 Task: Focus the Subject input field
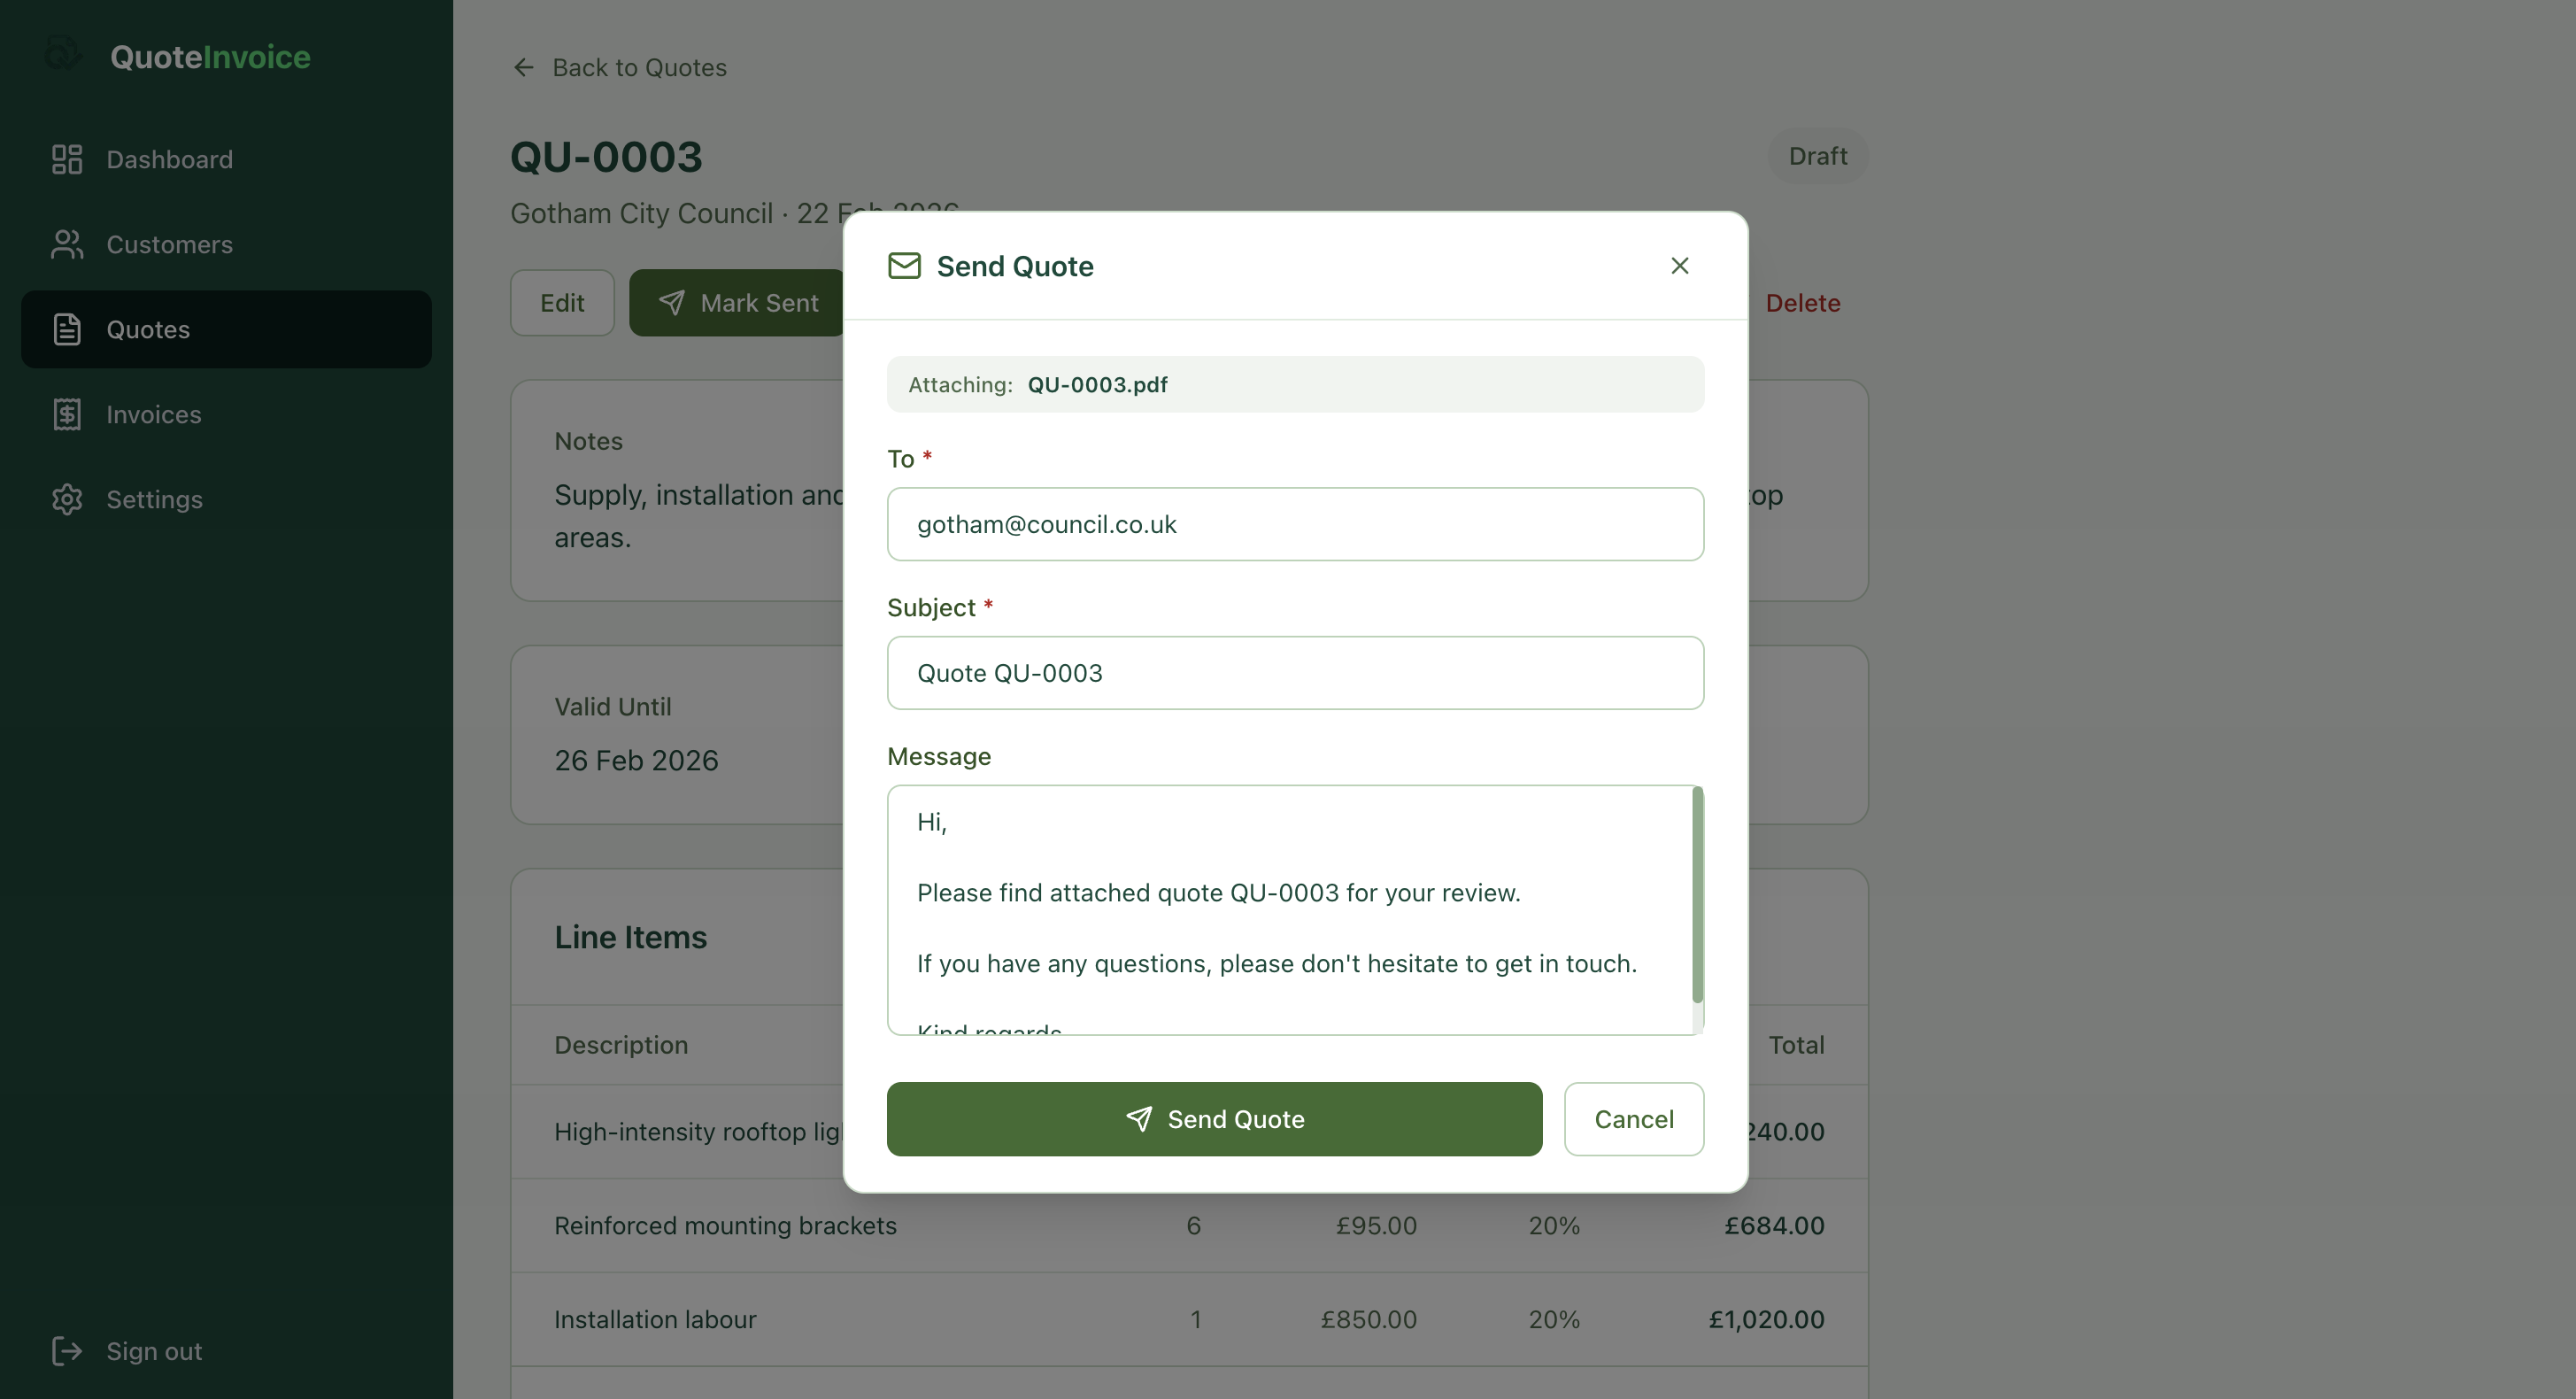point(1295,673)
